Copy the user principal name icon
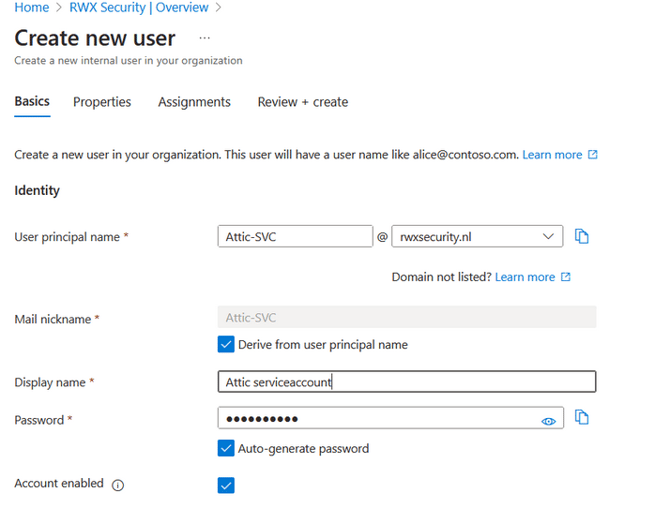 click(582, 237)
